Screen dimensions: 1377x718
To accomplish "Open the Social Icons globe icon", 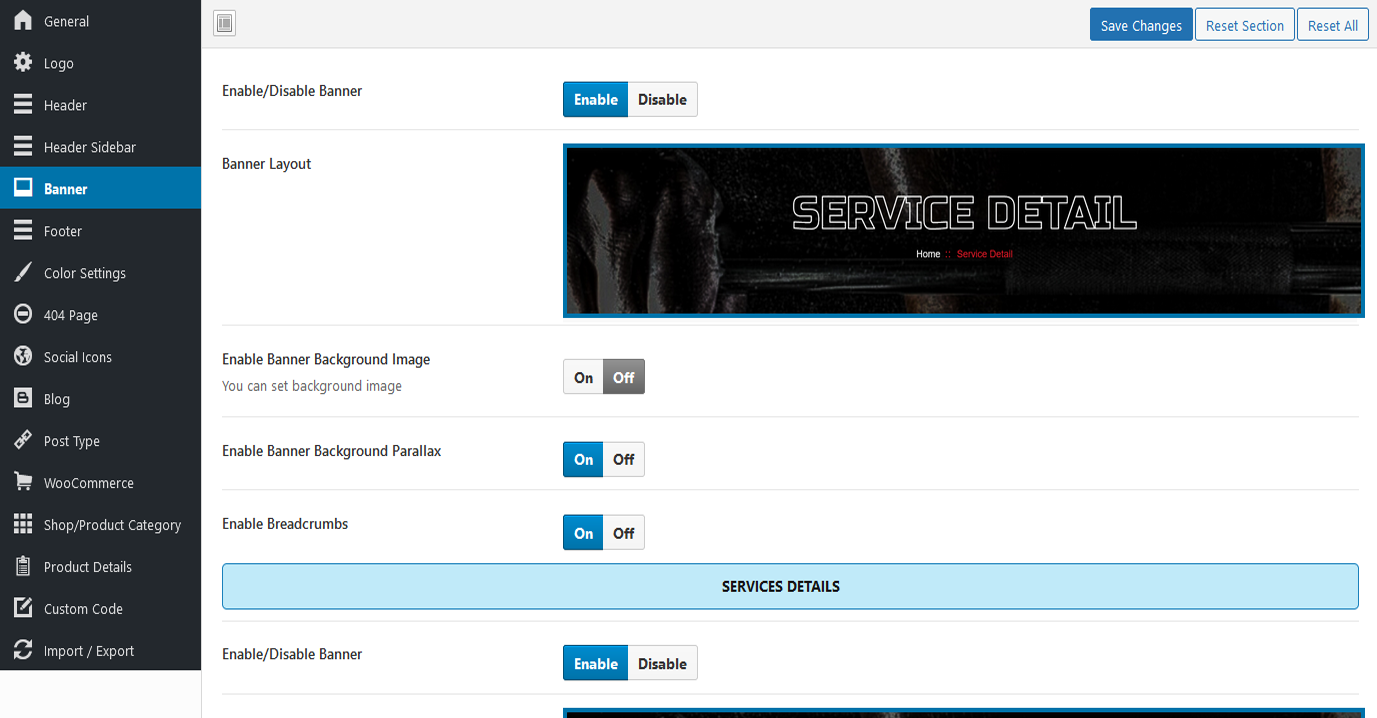I will click(x=22, y=357).
